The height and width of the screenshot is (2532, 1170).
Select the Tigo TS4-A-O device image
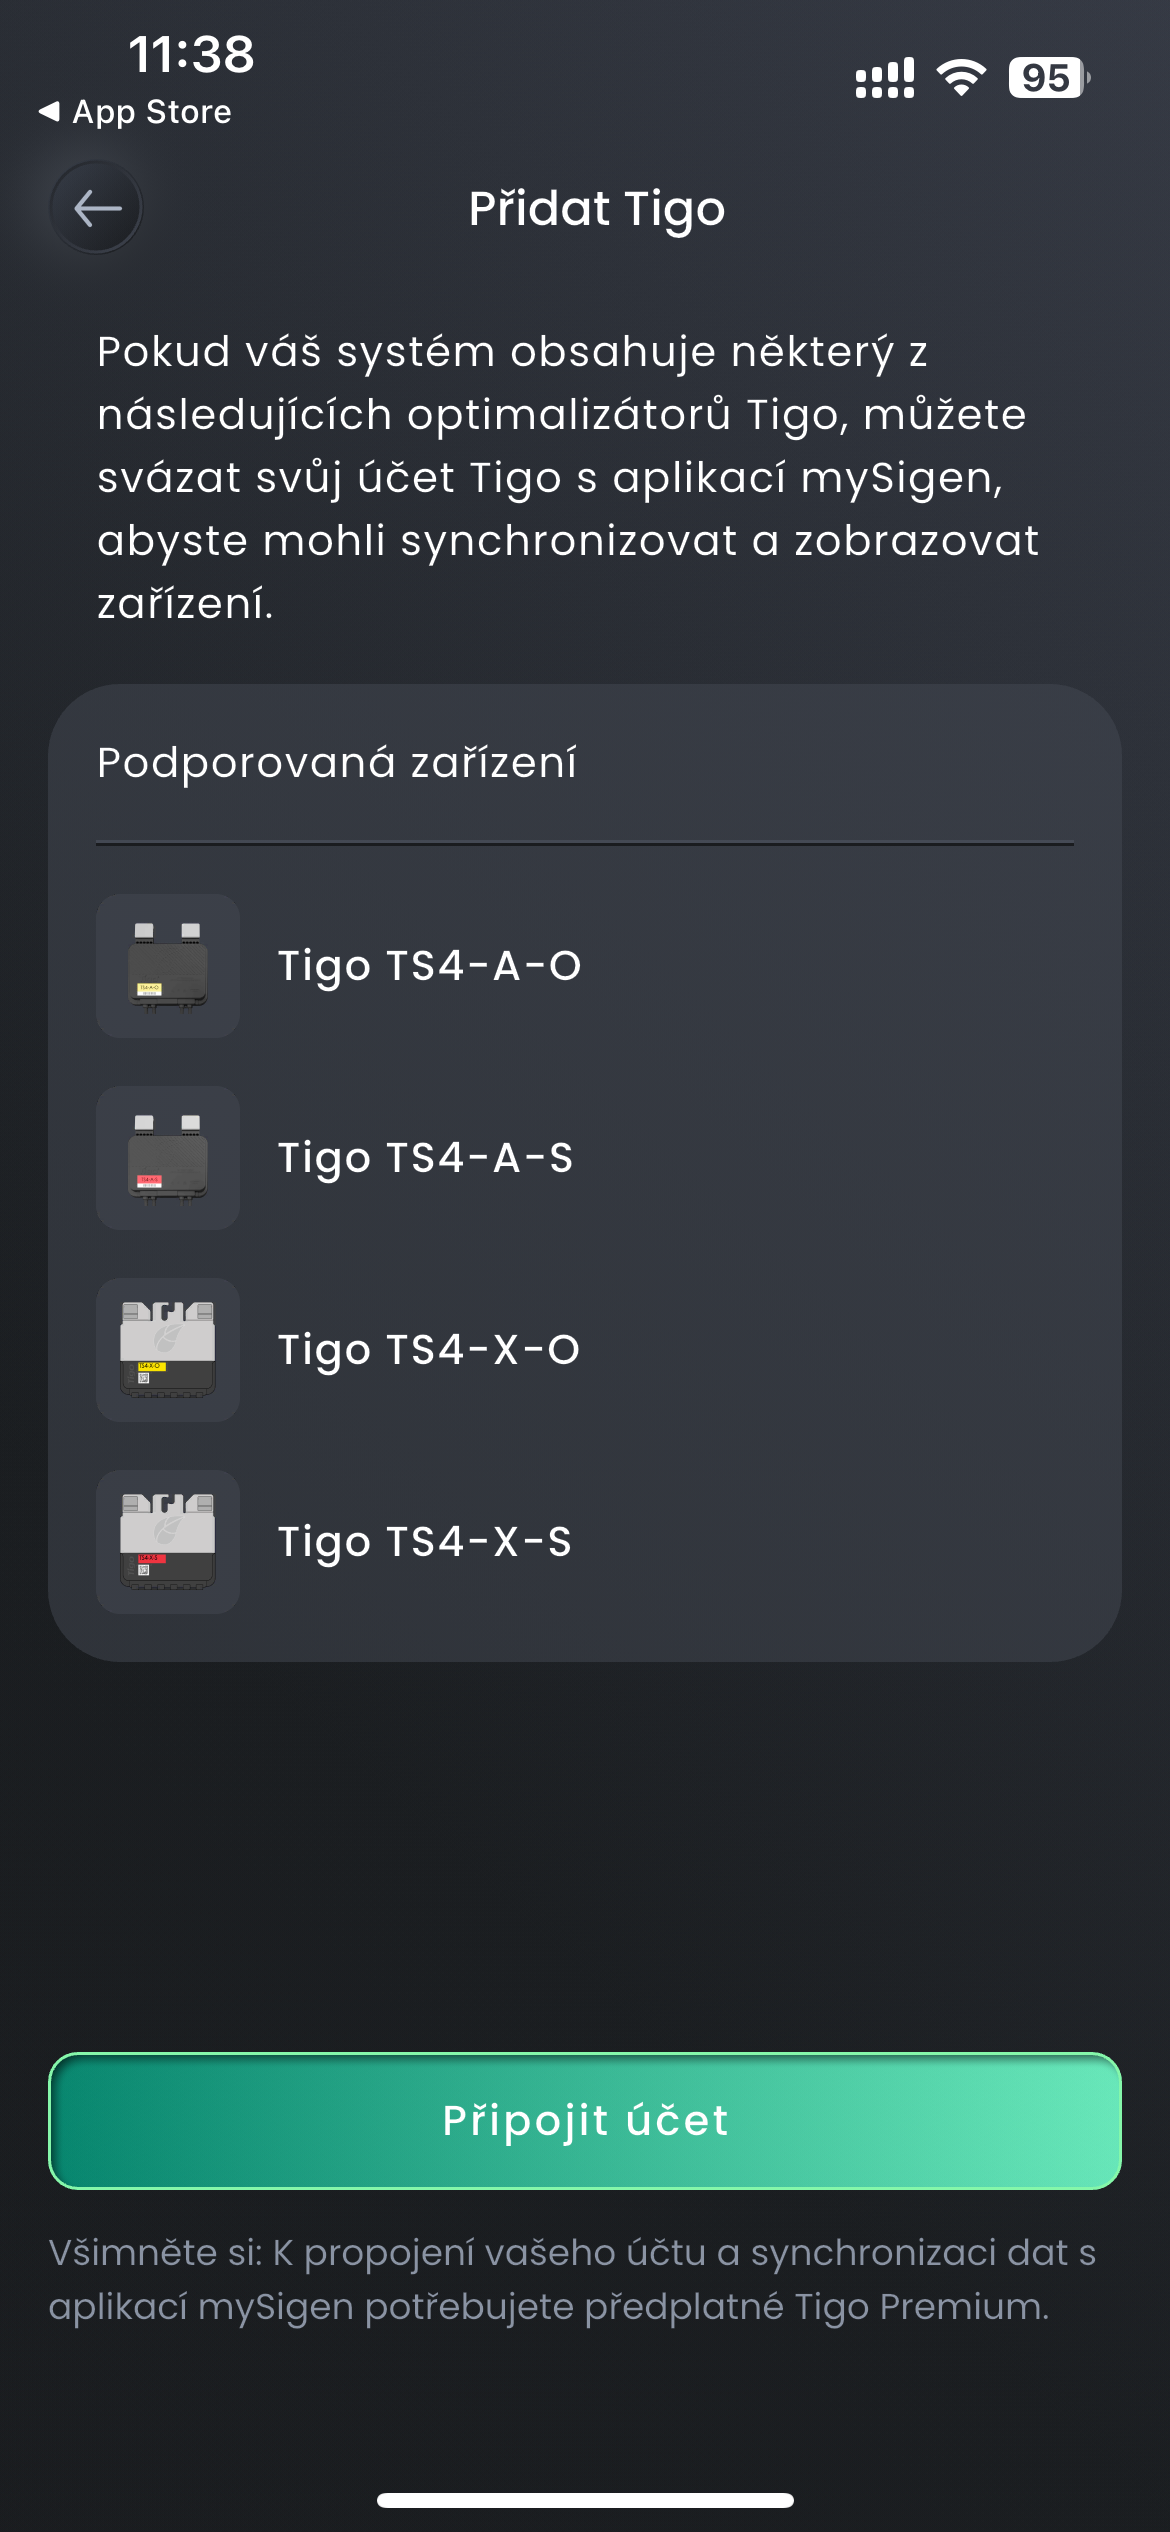coord(168,966)
